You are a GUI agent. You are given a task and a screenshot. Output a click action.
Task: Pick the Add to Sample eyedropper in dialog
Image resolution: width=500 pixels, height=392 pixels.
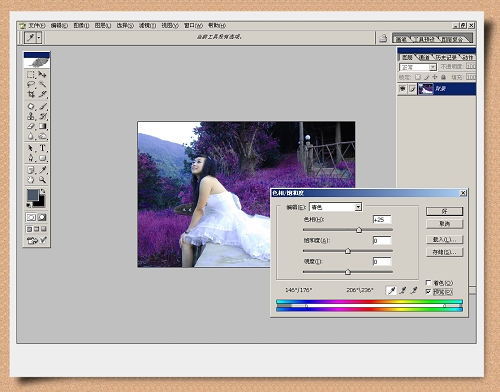point(403,290)
